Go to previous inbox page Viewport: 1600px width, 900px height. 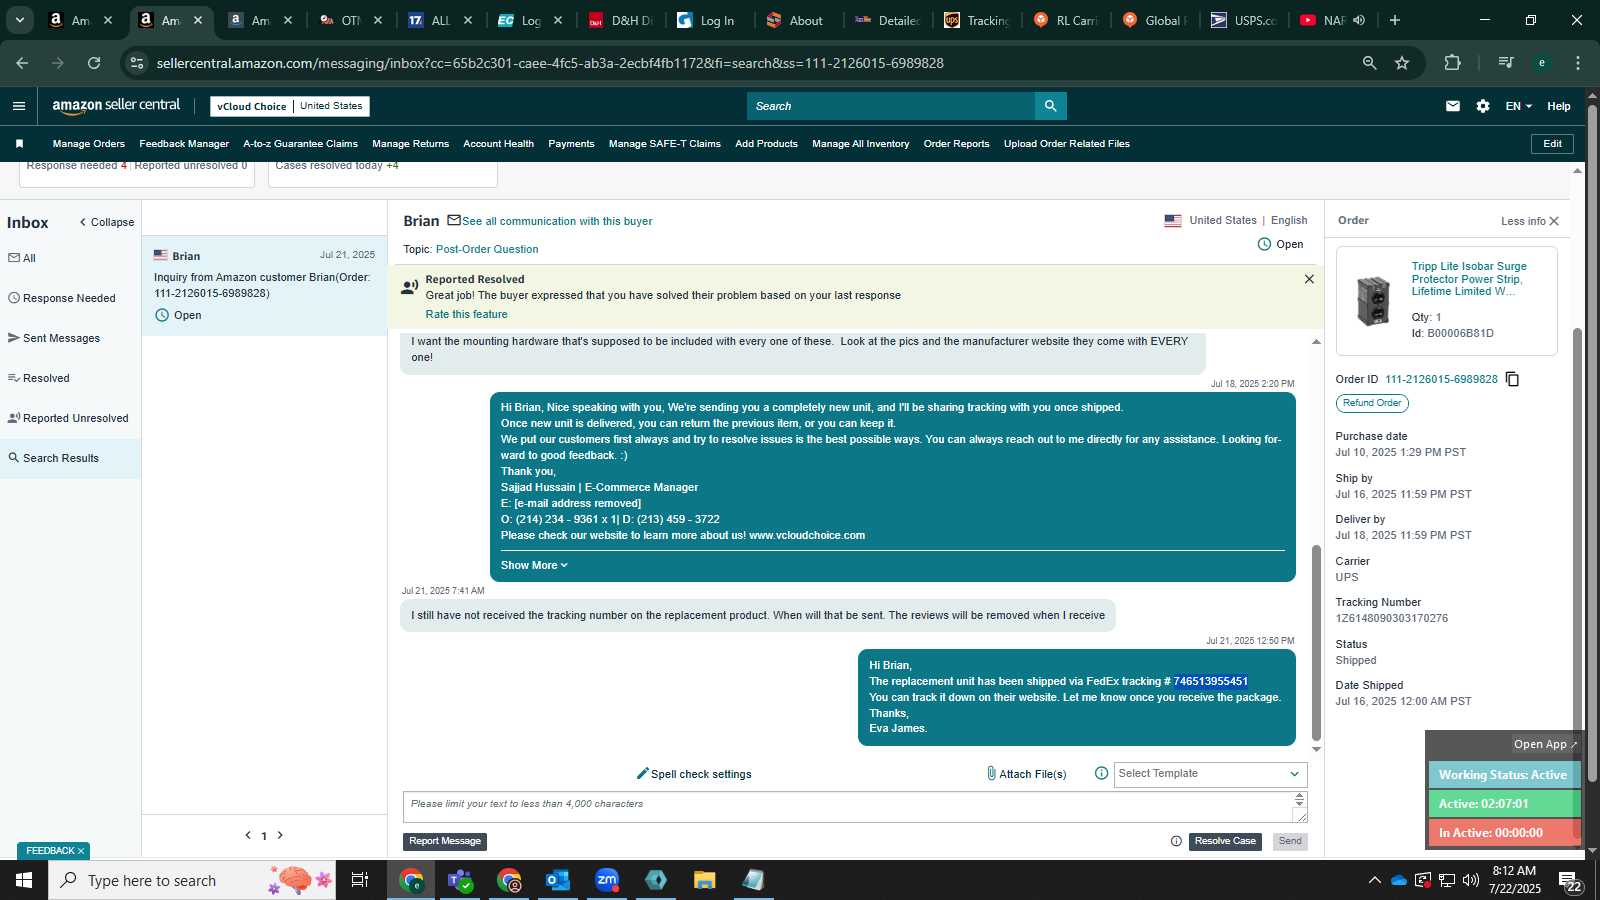pos(248,835)
